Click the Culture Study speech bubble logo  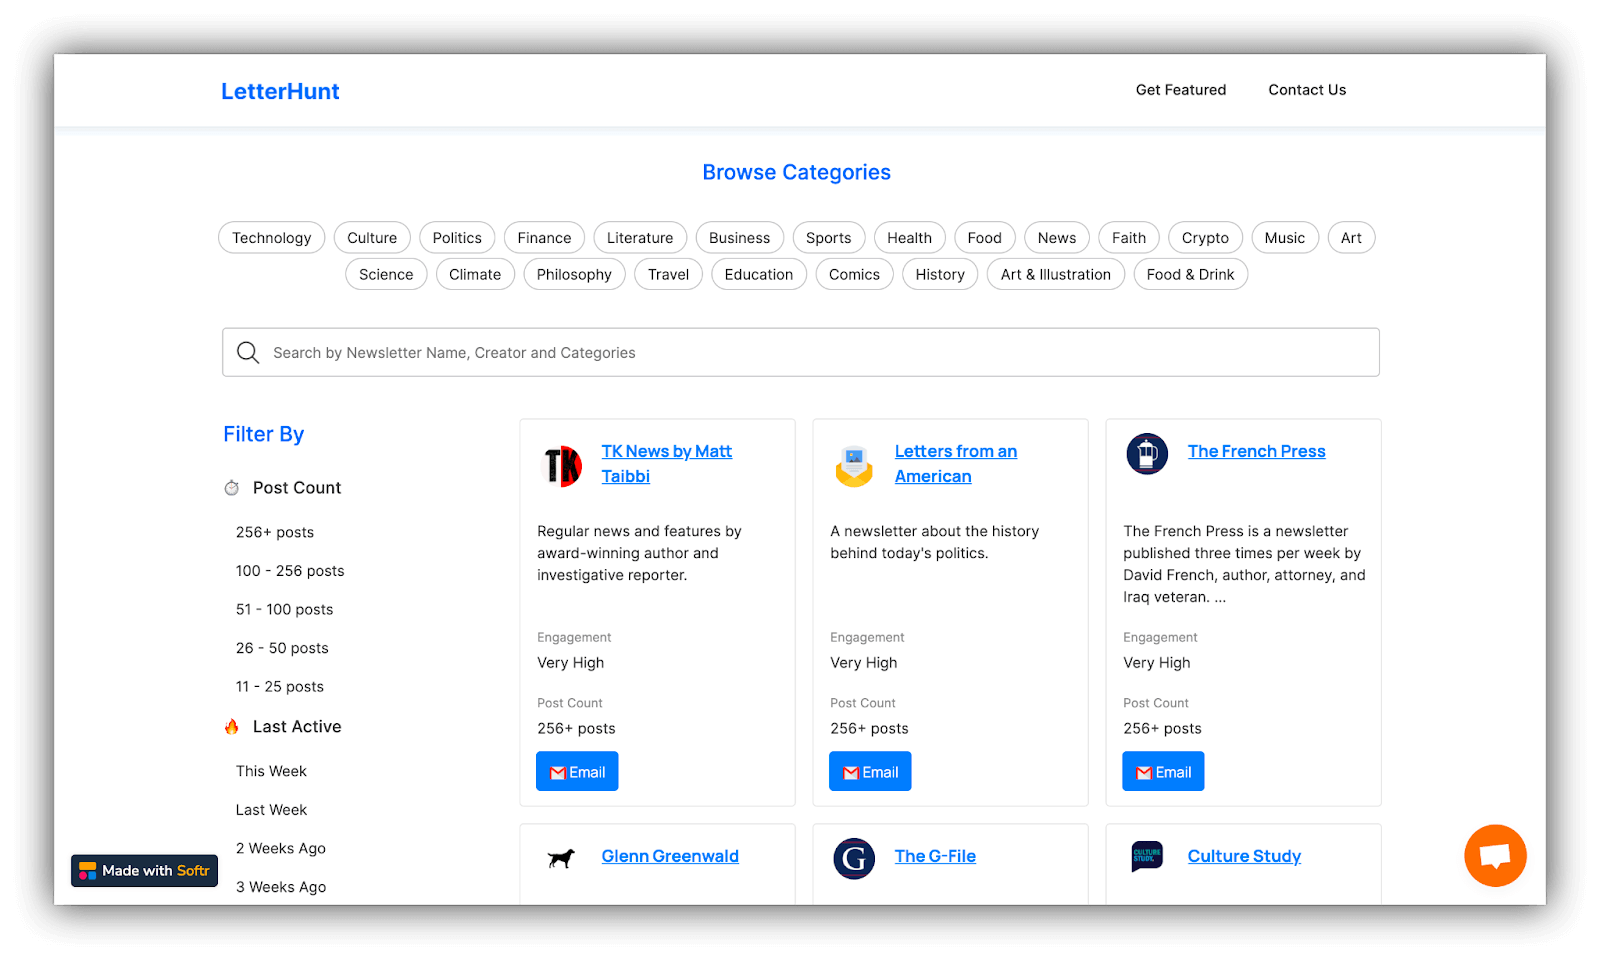(x=1146, y=857)
